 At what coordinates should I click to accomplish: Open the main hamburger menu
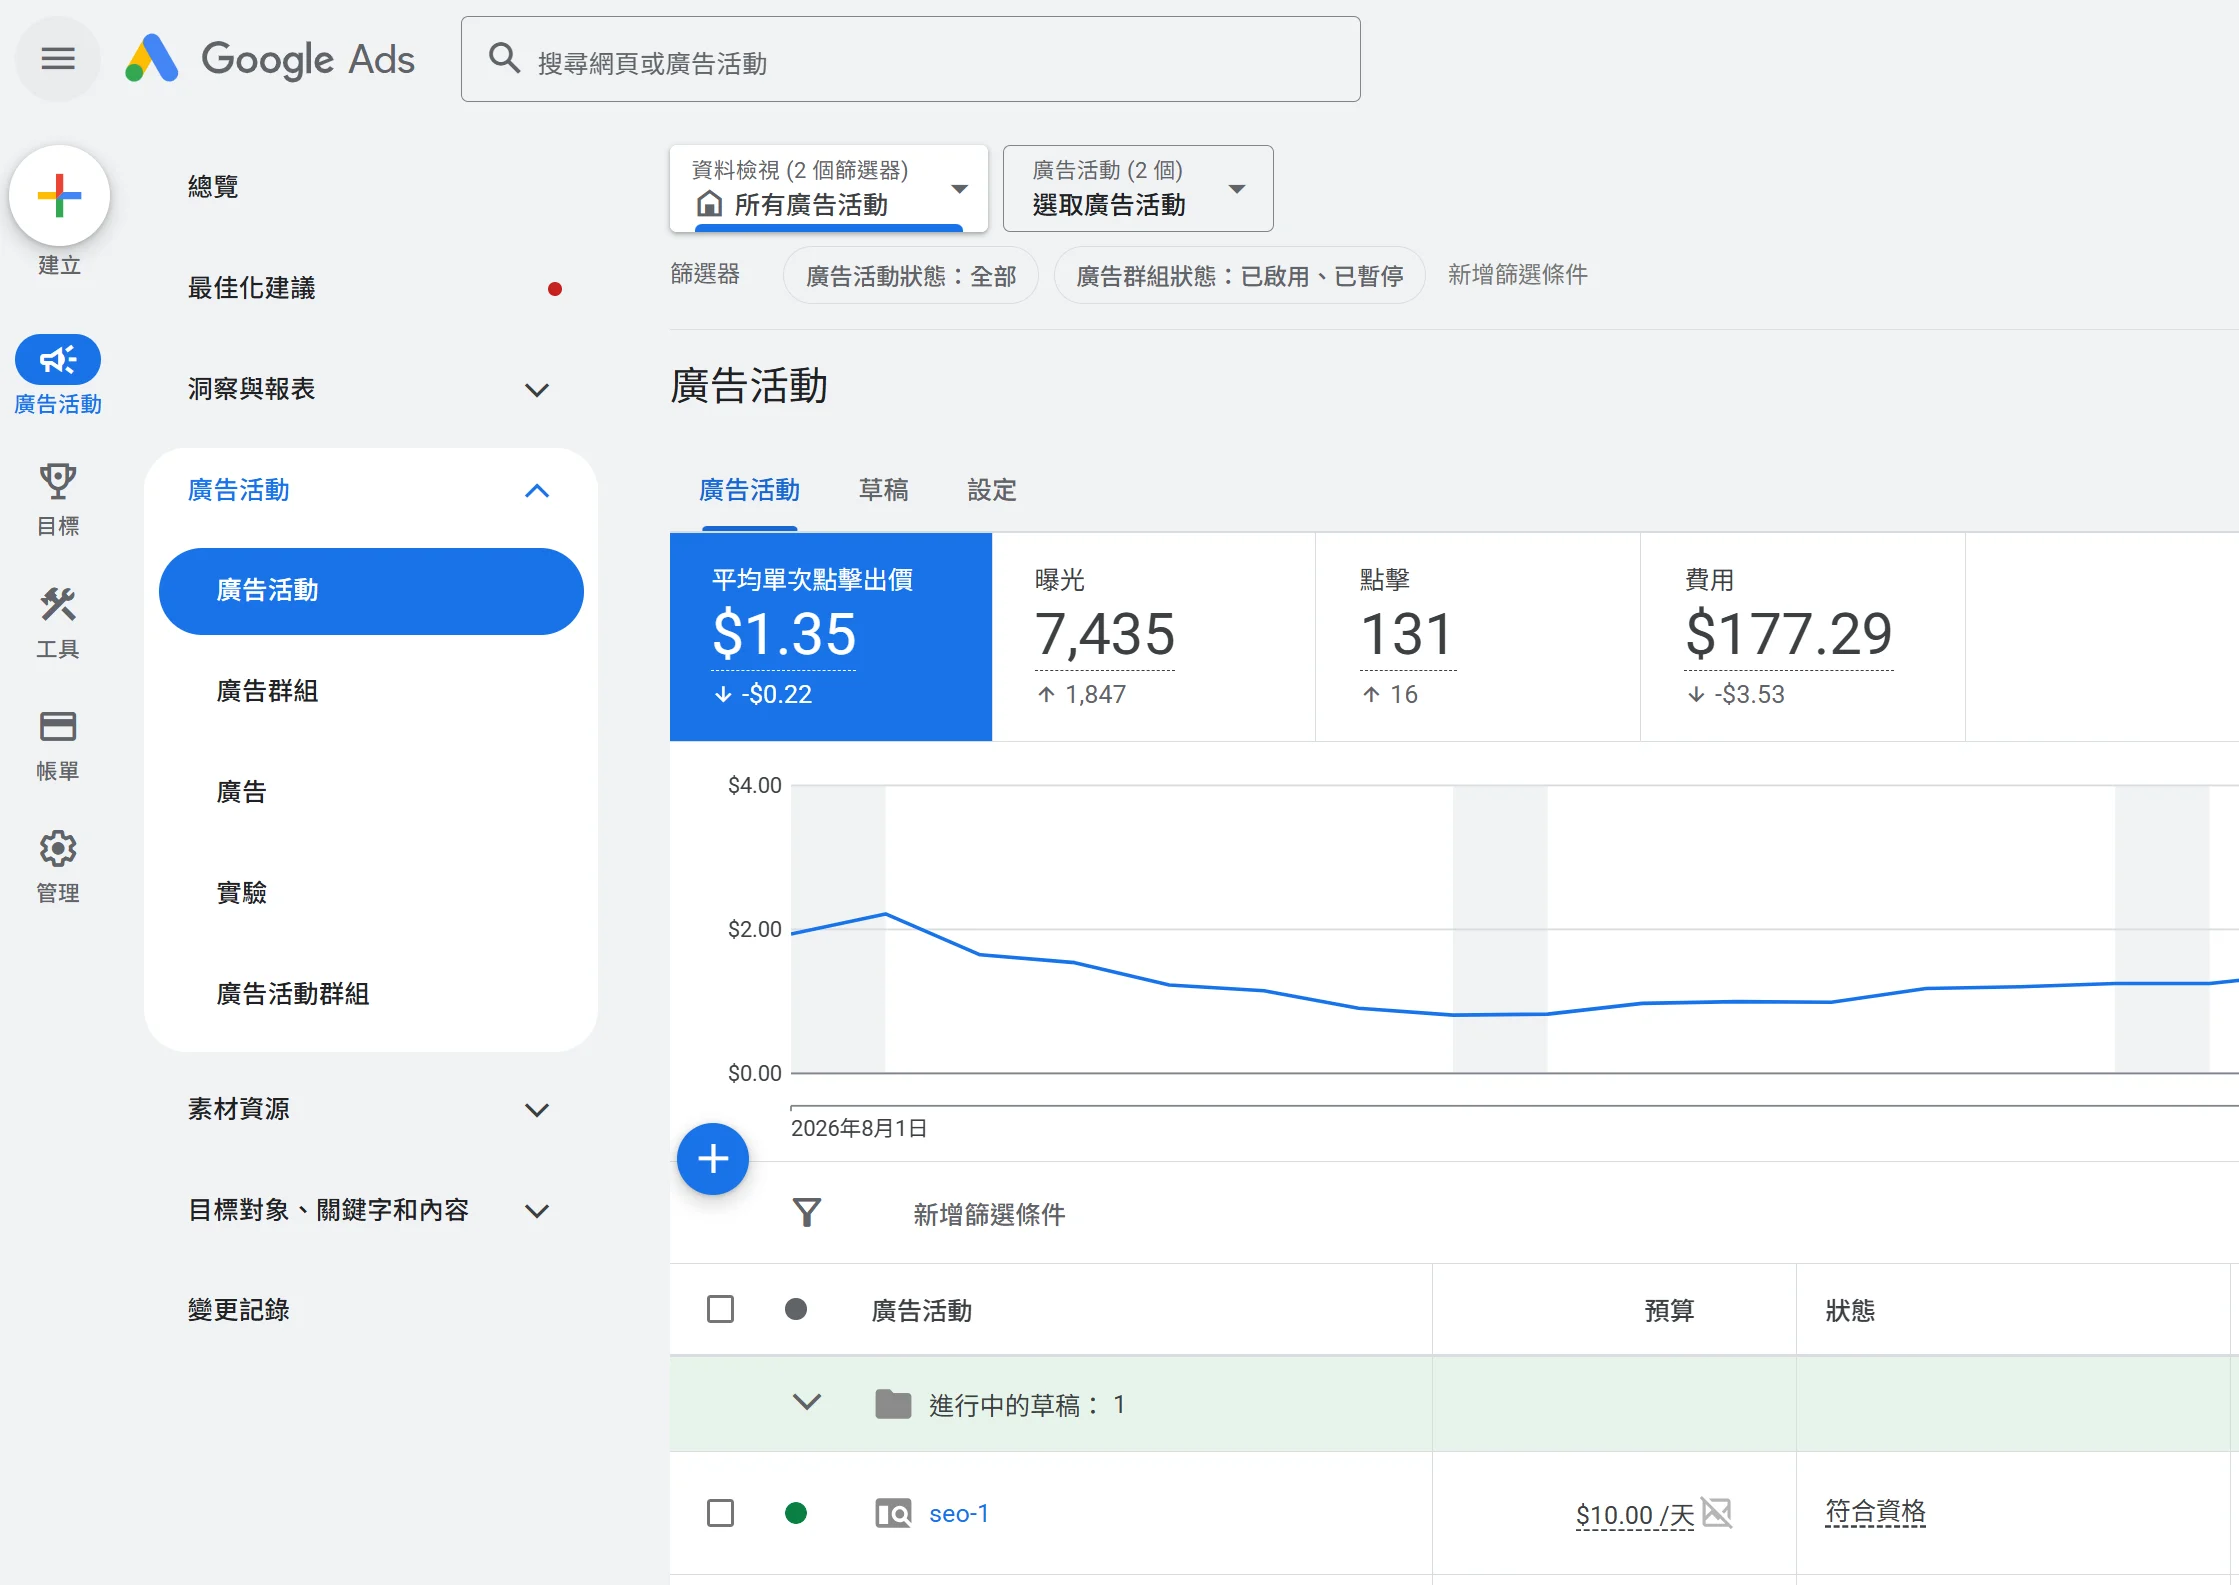coord(58,59)
